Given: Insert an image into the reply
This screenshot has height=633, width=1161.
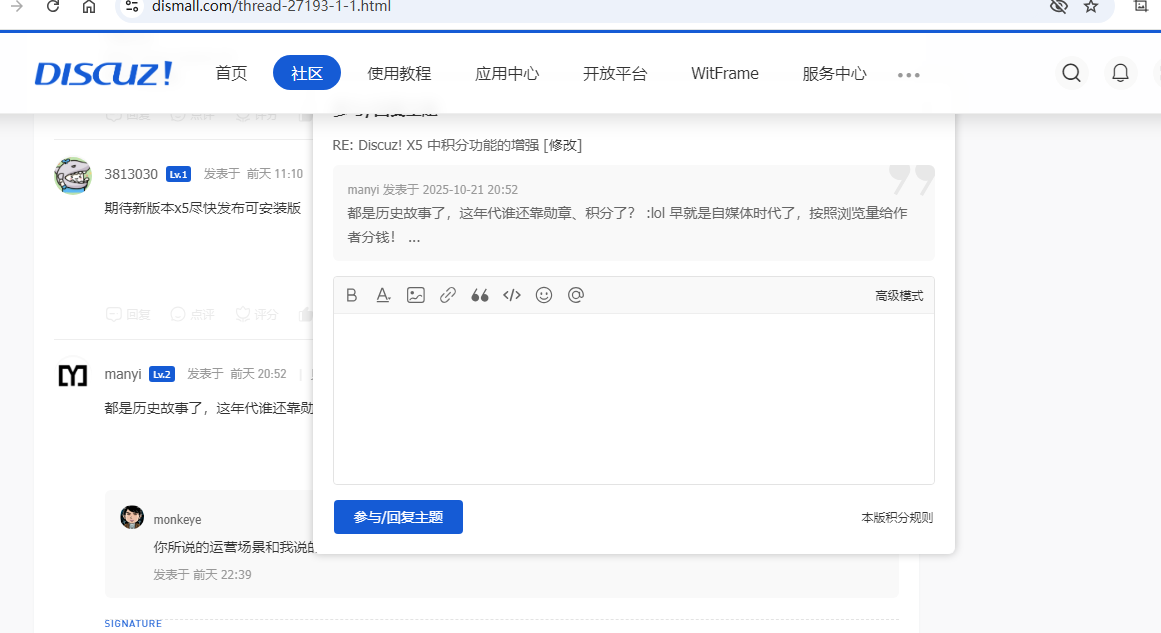Looking at the screenshot, I should click(x=415, y=294).
